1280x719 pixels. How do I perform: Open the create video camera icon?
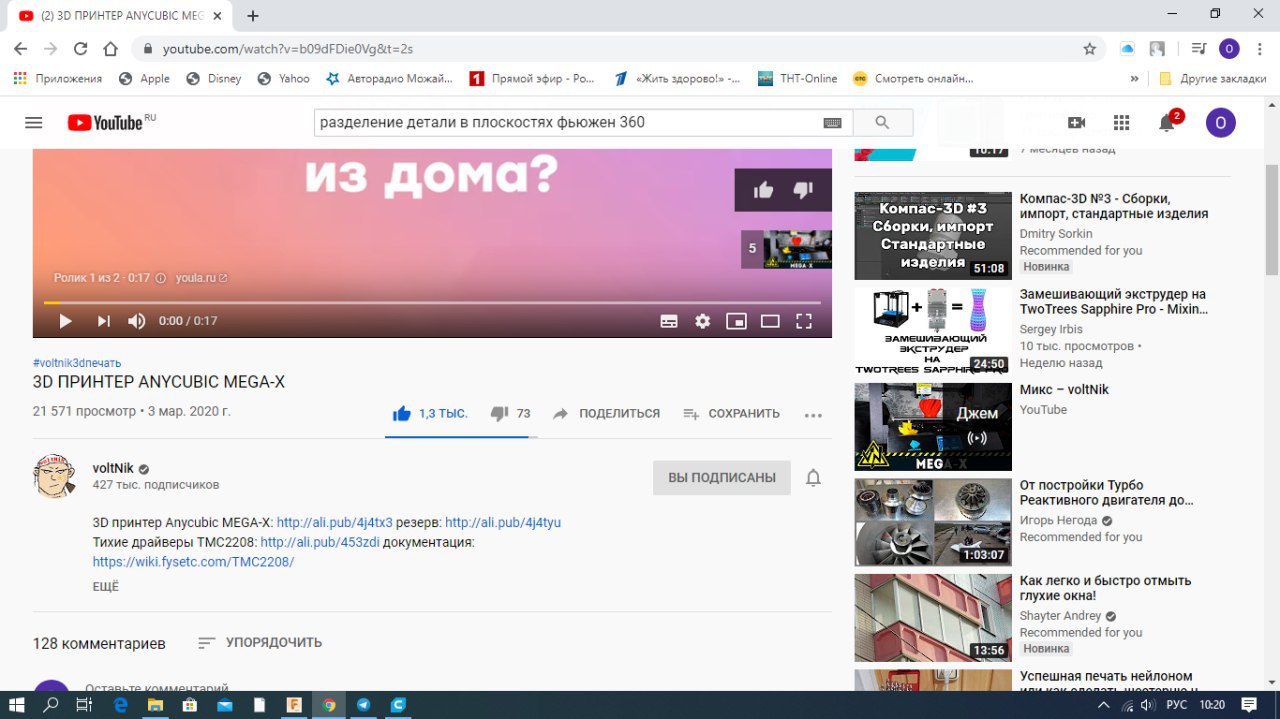tap(1076, 122)
